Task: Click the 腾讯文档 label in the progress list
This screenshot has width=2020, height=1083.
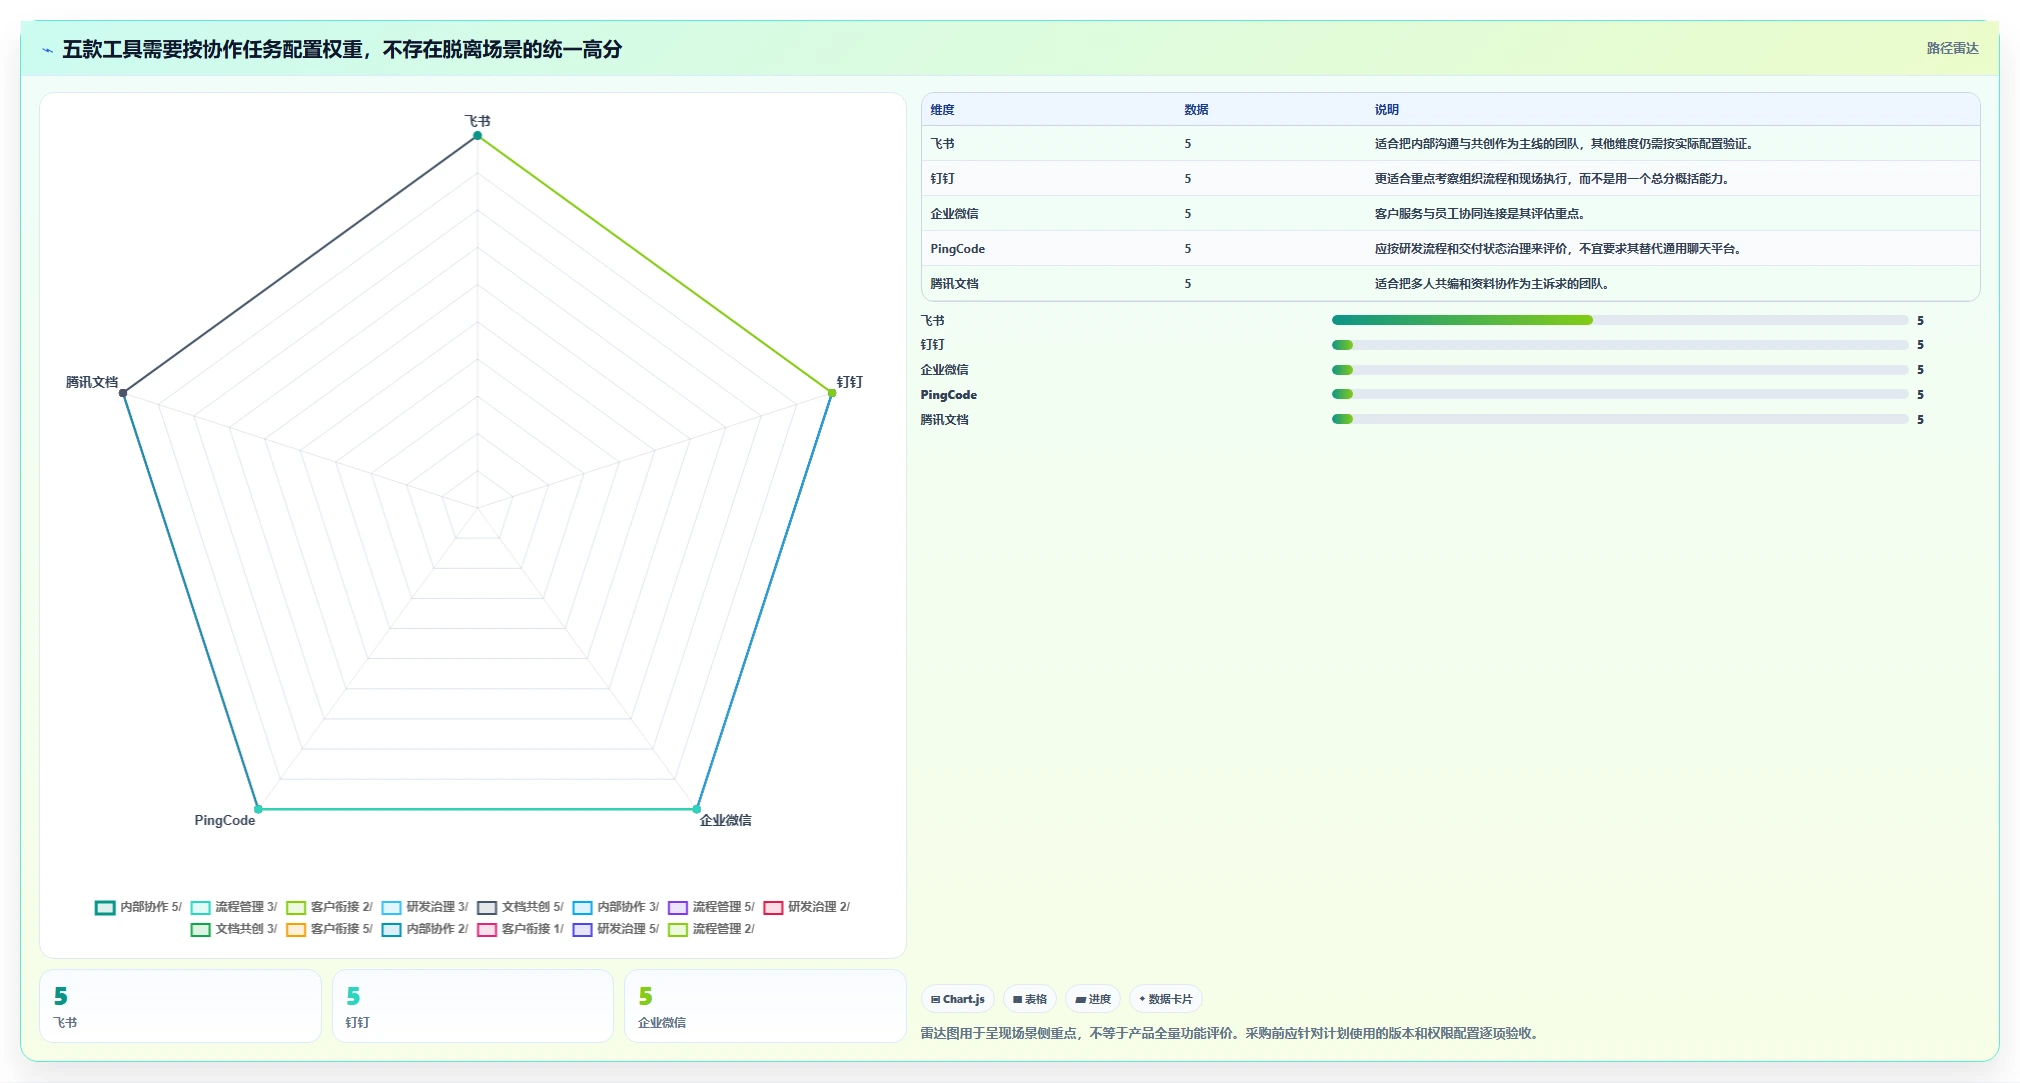Action: (944, 420)
